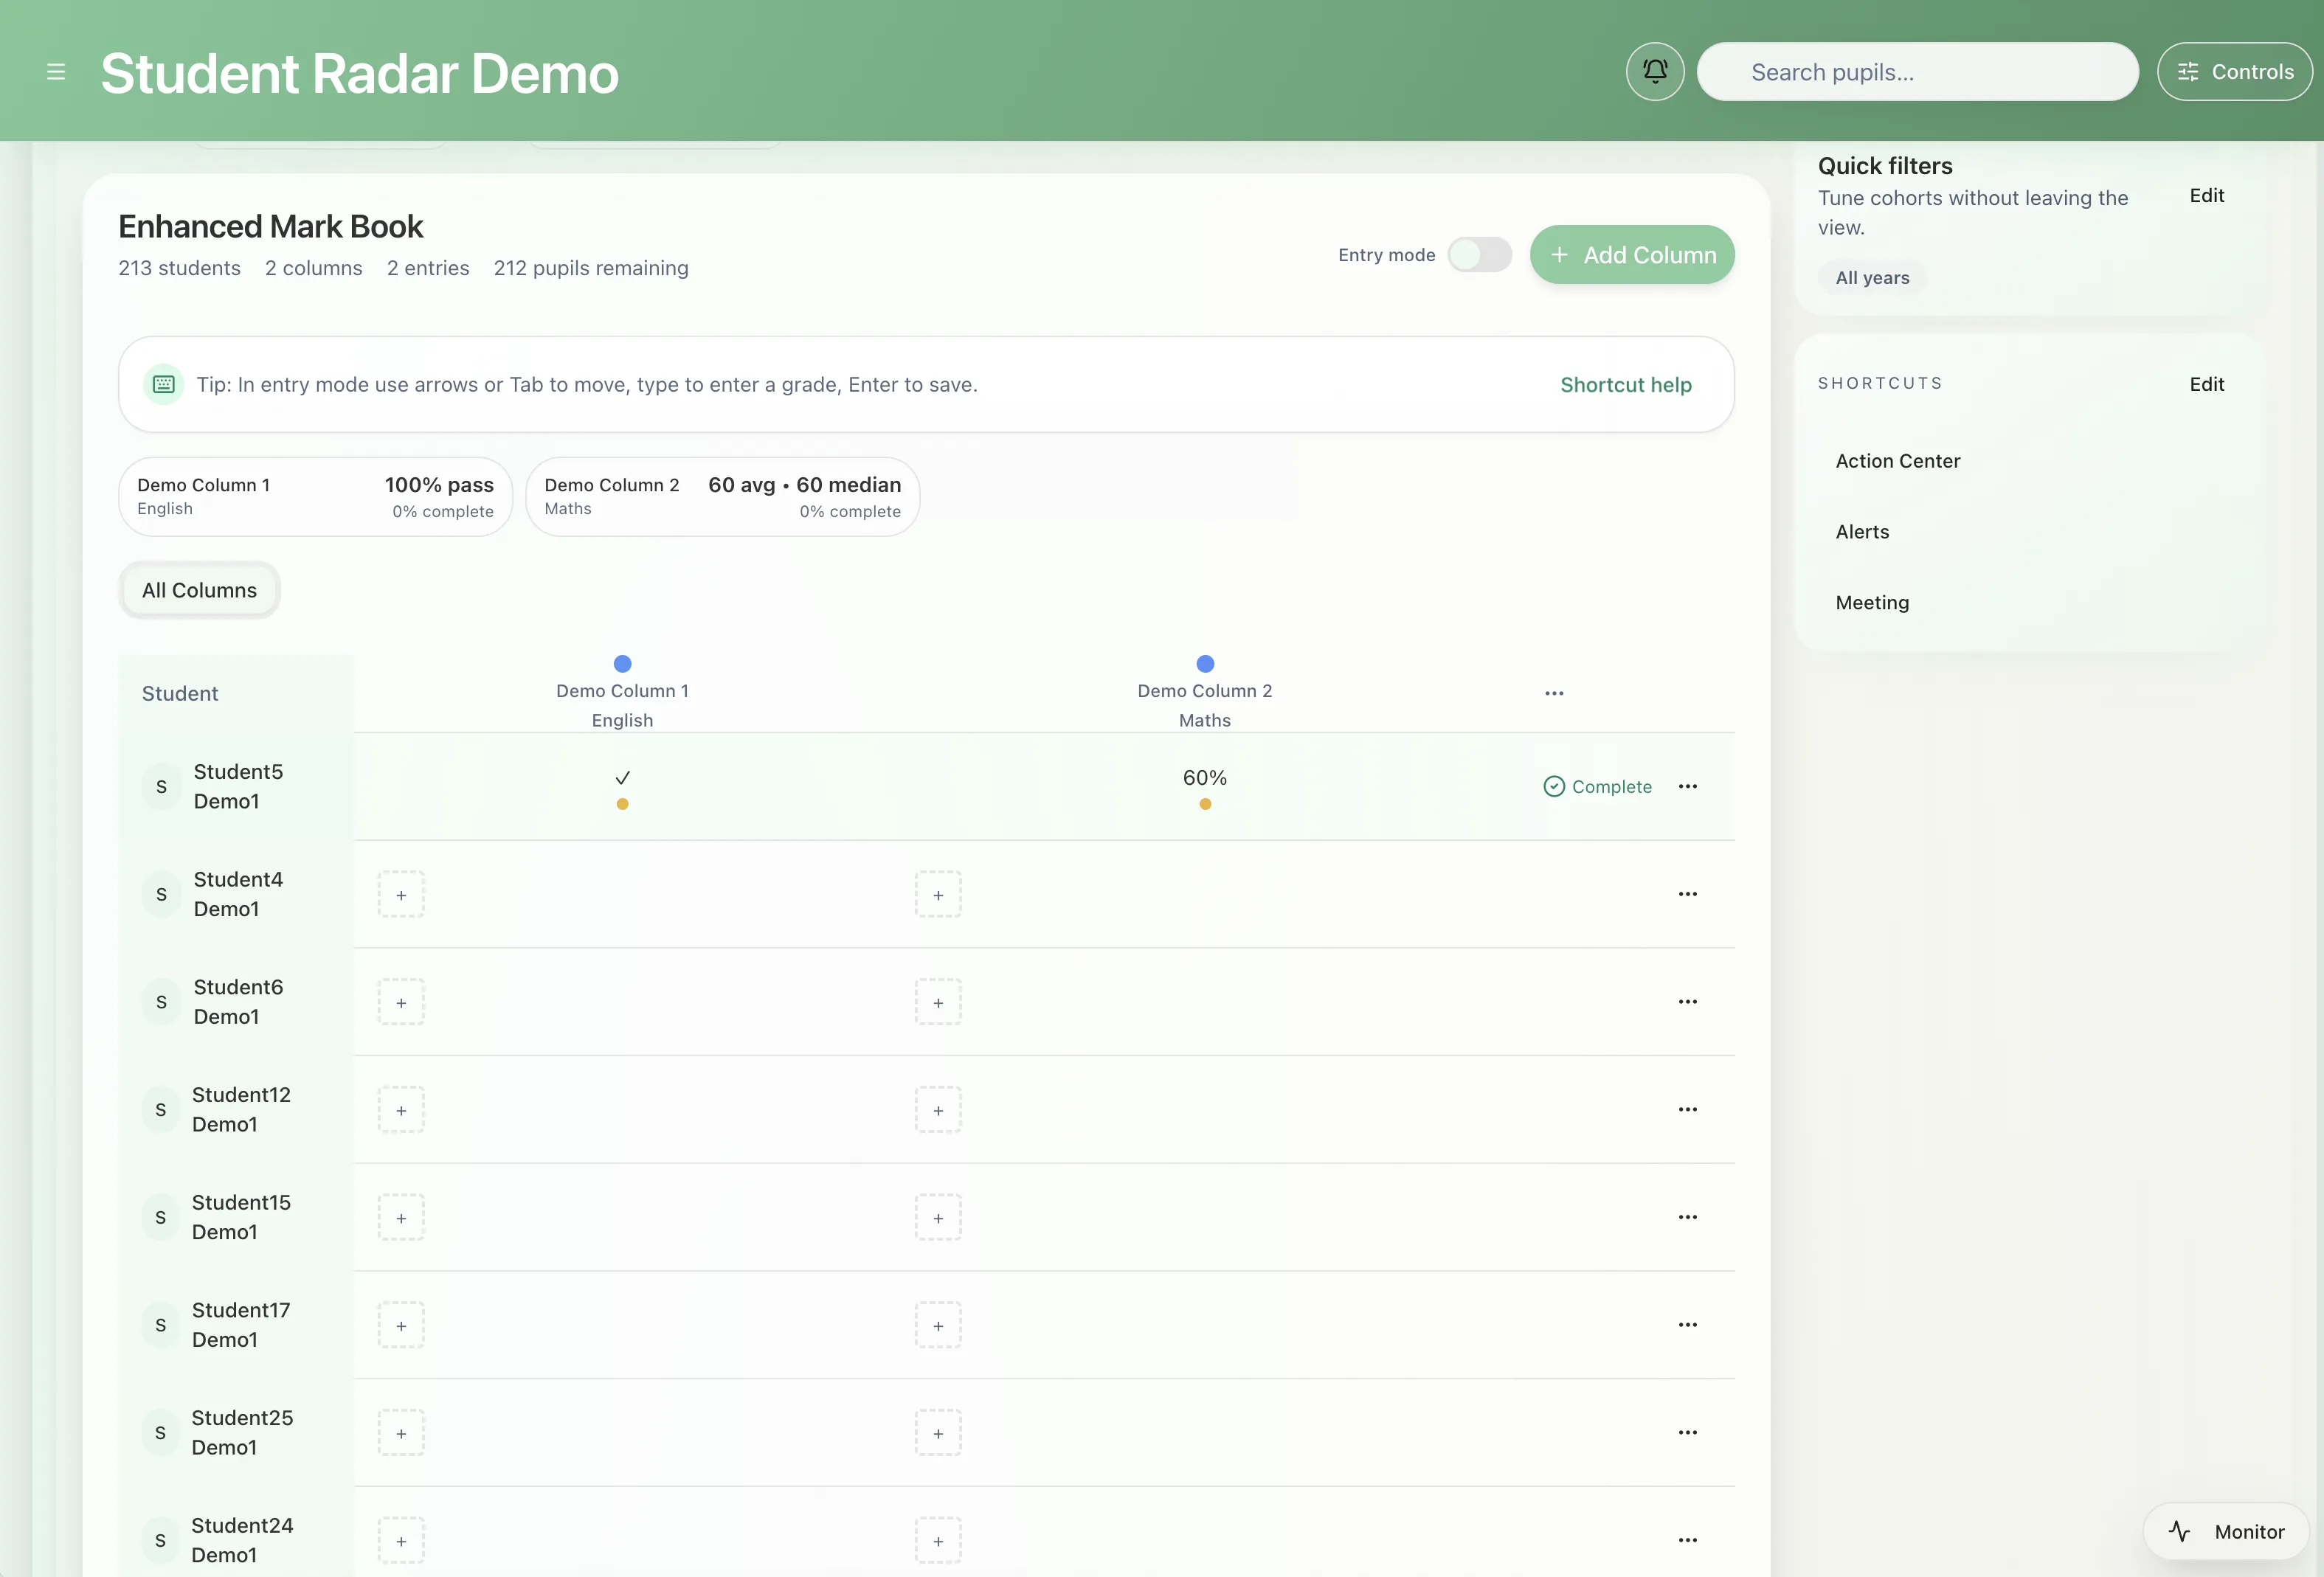This screenshot has width=2324, height=1577.
Task: Click the keyboard tip icon
Action: click(x=163, y=384)
